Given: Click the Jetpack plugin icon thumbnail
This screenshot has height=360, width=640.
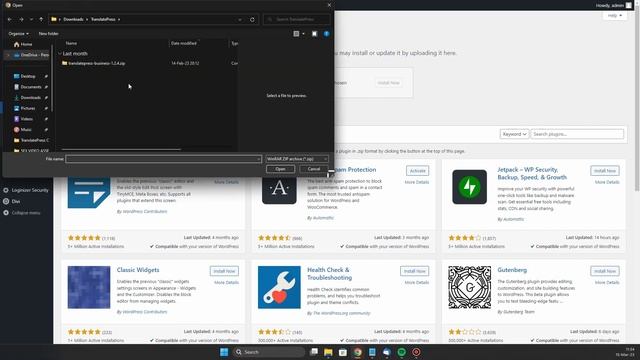Looking at the screenshot, I should [x=469, y=187].
